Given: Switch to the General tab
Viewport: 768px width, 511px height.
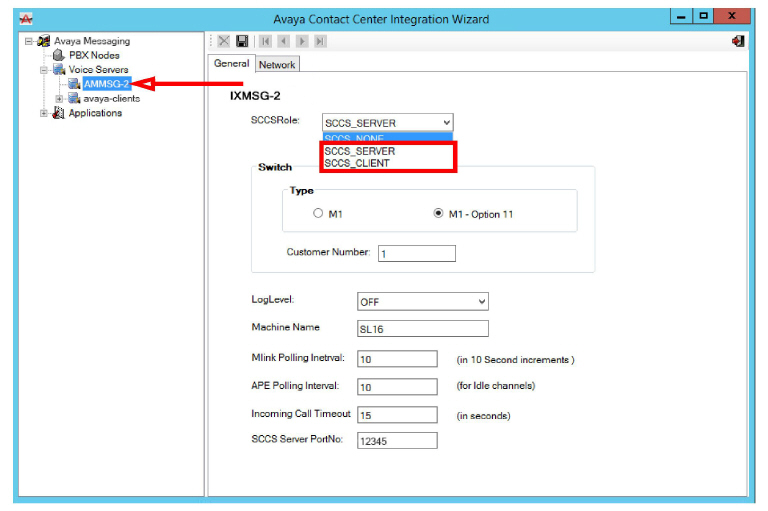Looking at the screenshot, I should click(x=232, y=63).
